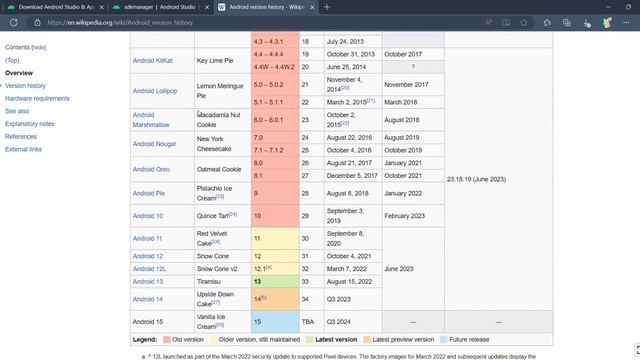This screenshot has width=640, height=360.
Task: Click February 2023 support date cell
Action: coord(413,216)
